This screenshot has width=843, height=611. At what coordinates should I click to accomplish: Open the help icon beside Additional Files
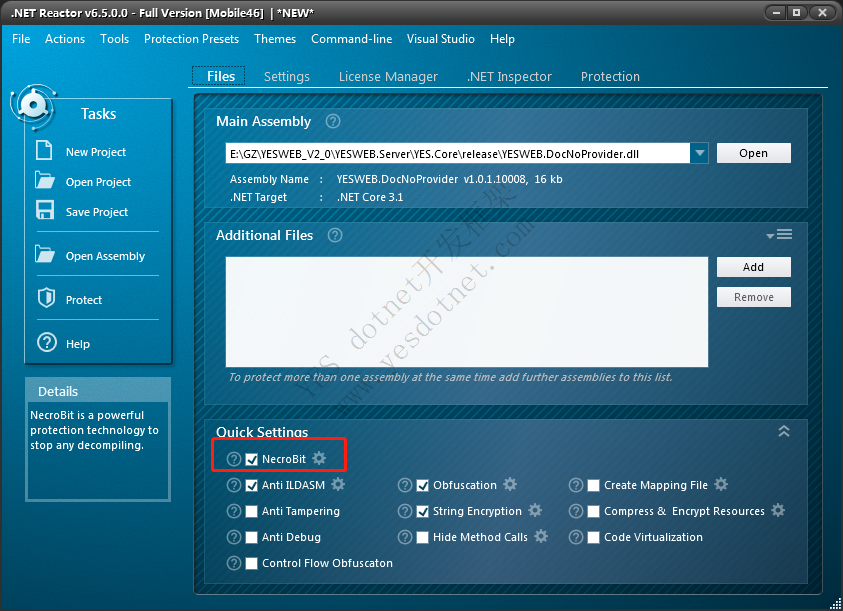335,235
